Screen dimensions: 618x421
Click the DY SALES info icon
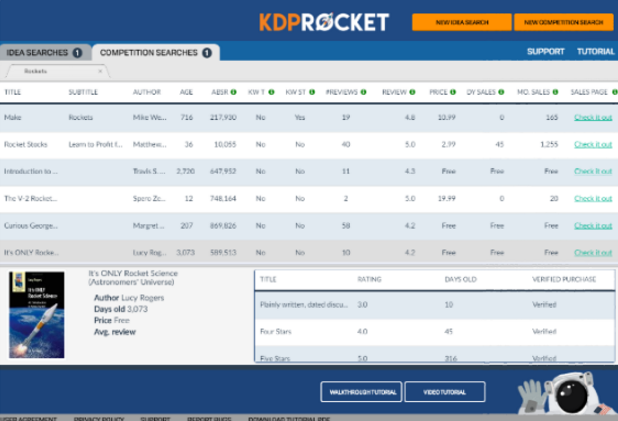[x=501, y=92]
